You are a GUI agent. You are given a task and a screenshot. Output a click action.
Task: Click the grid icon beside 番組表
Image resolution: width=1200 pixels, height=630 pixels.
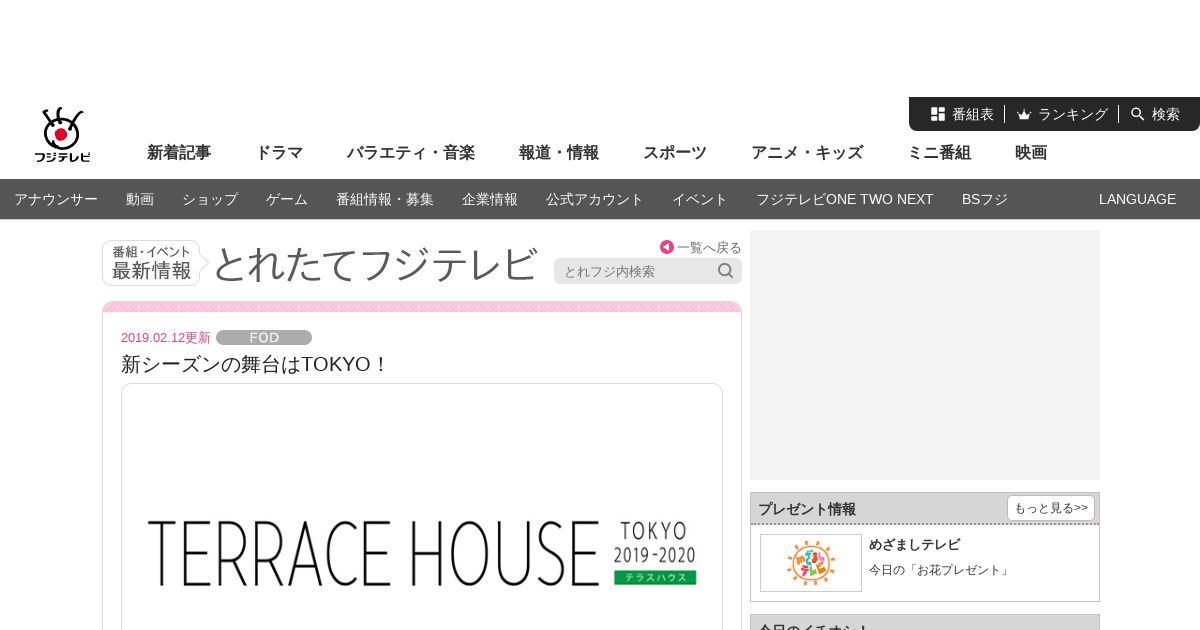938,114
